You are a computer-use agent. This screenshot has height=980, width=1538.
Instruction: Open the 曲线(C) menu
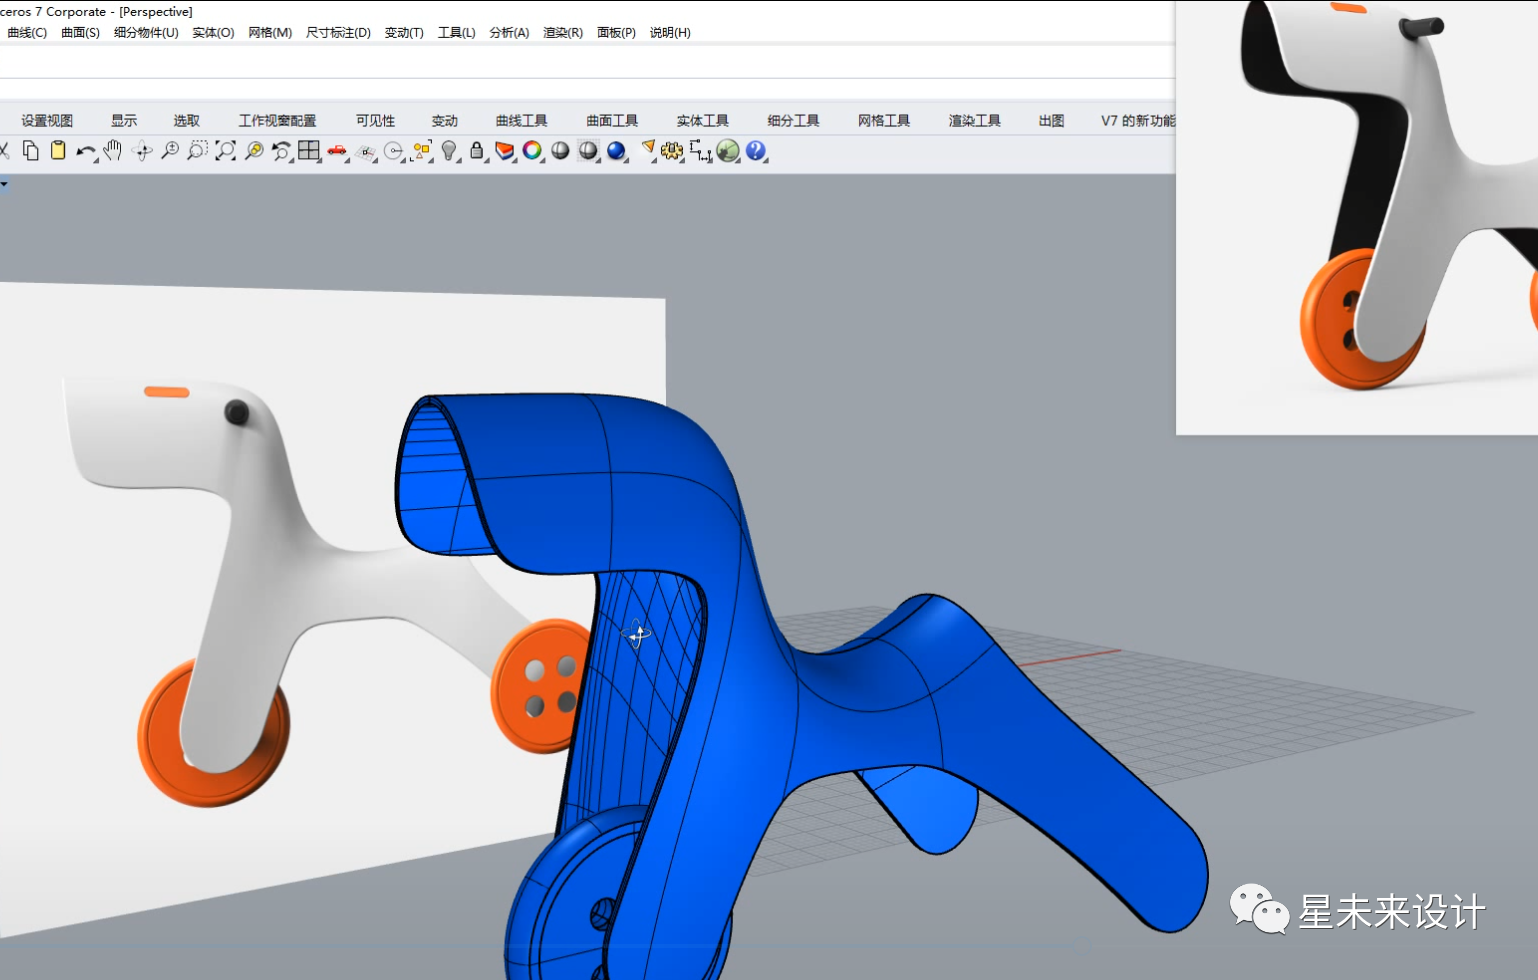27,33
